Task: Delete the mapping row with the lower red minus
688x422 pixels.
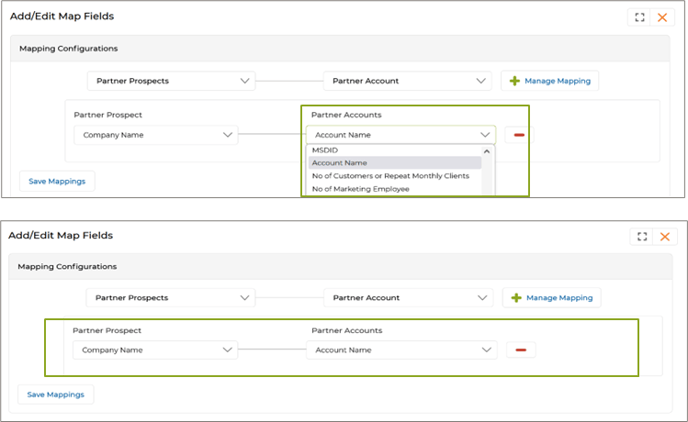Action: point(520,350)
